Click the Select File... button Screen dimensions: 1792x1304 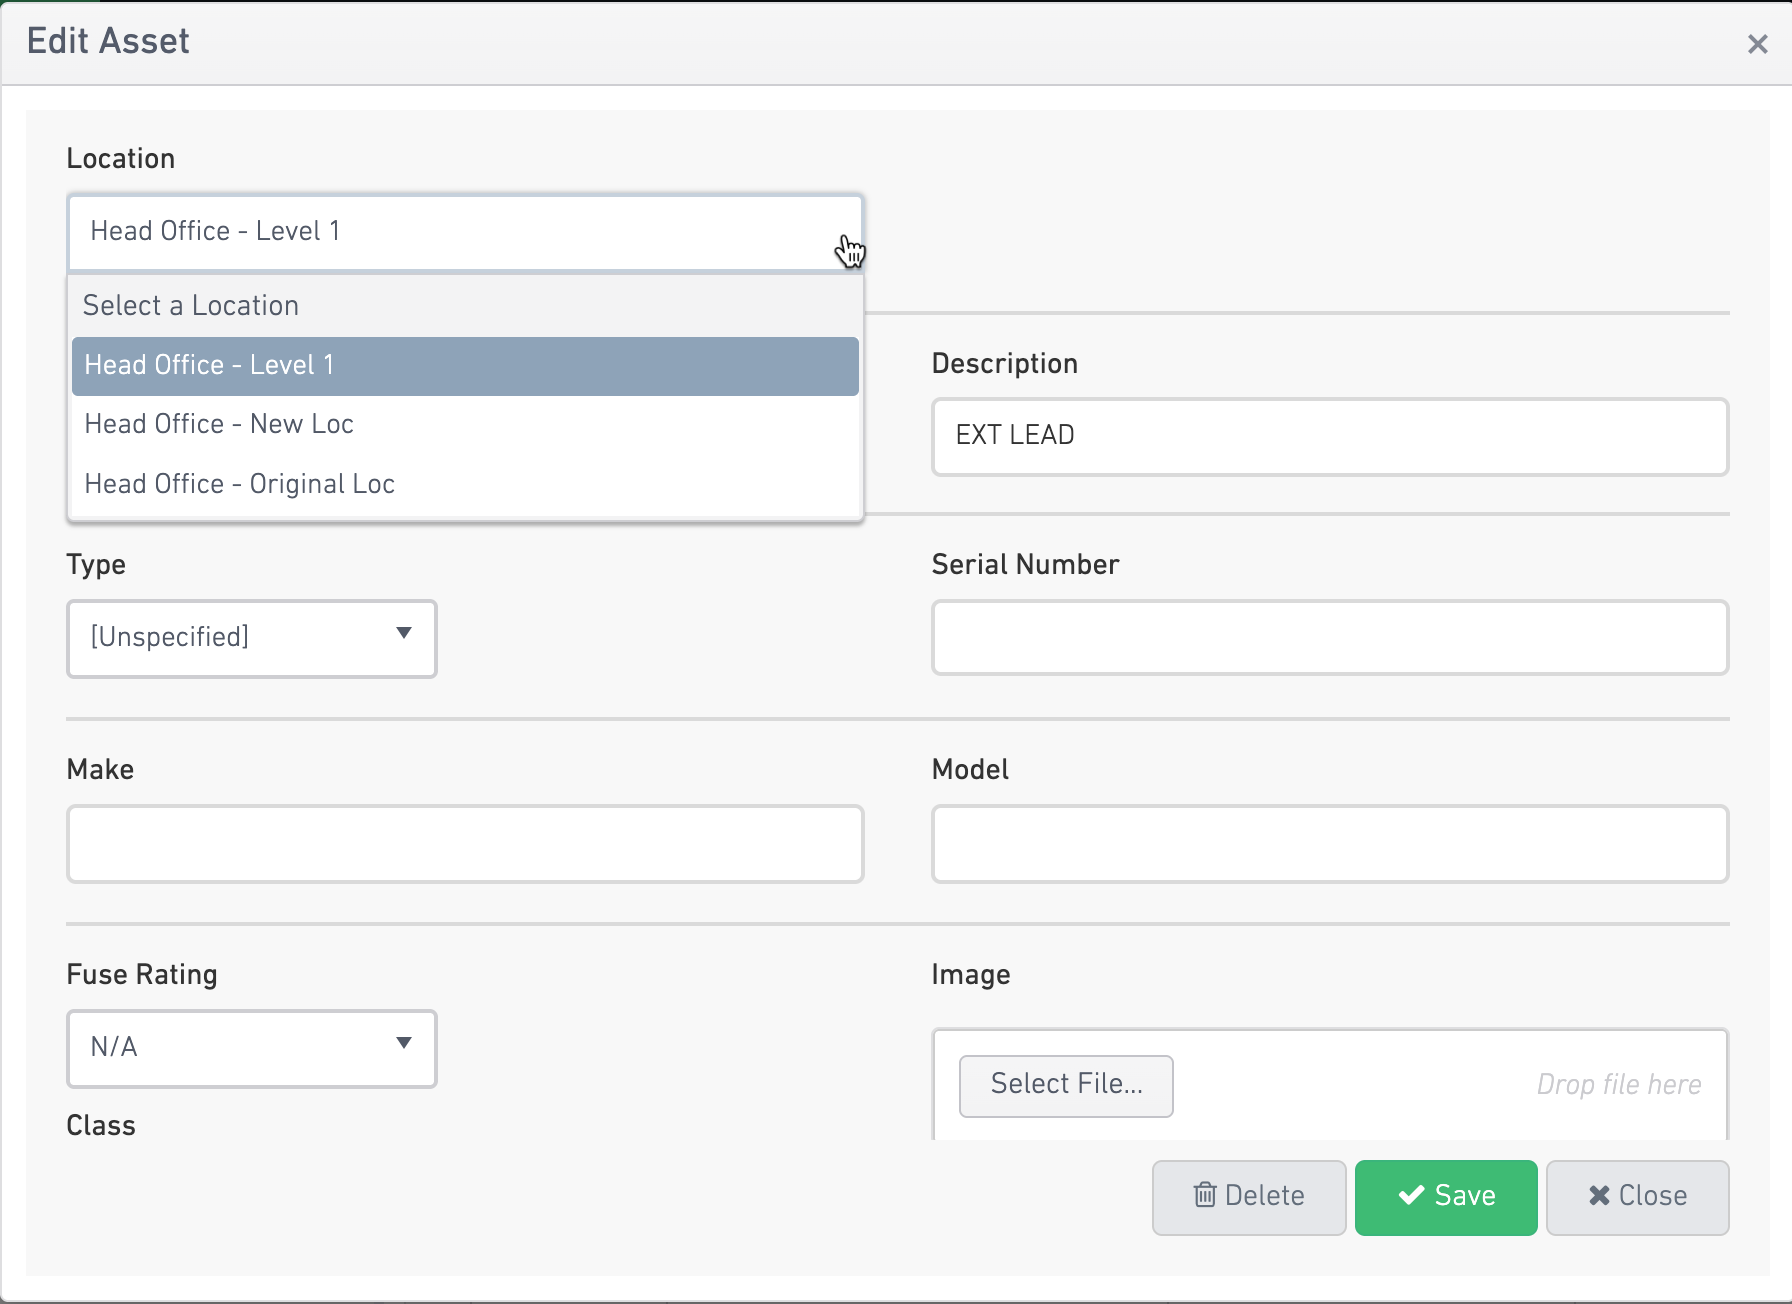[x=1066, y=1085]
